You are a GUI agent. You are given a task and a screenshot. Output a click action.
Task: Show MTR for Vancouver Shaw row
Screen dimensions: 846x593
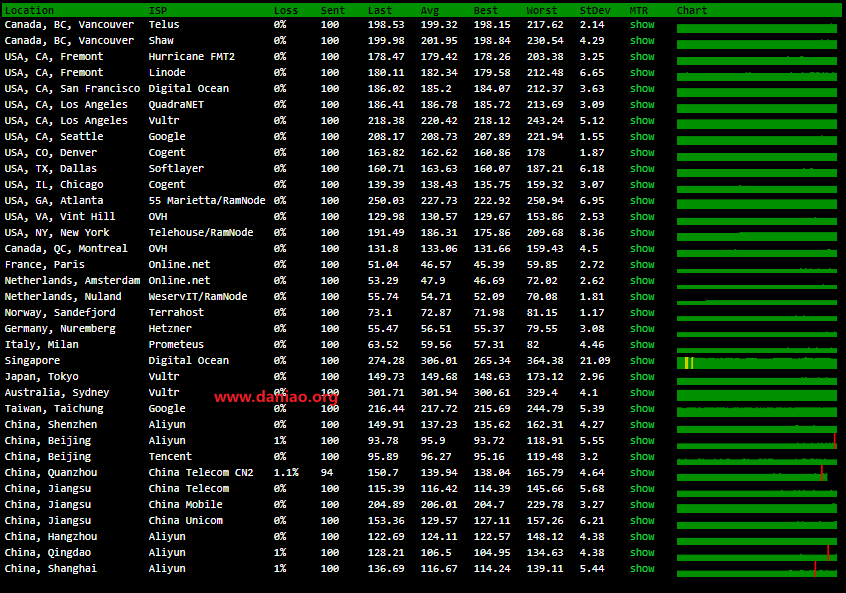pos(642,40)
